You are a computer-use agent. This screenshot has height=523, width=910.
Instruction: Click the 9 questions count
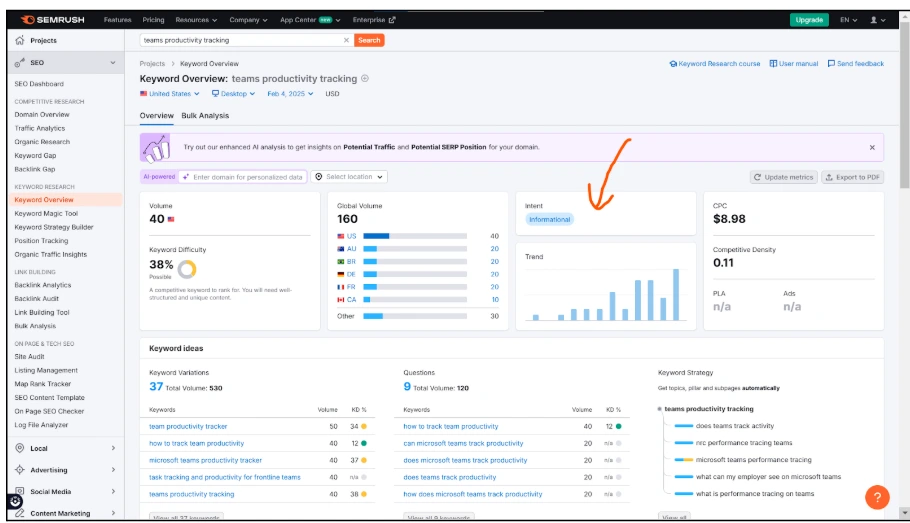(x=407, y=387)
